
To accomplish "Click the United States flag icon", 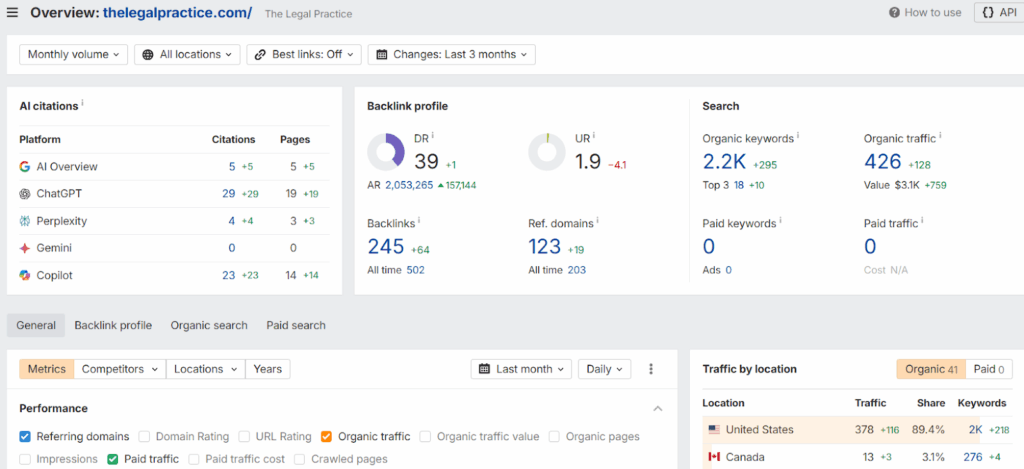I will (714, 430).
